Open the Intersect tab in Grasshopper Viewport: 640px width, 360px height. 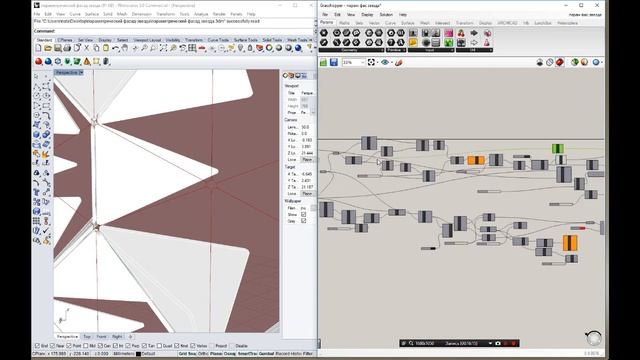[x=442, y=23]
